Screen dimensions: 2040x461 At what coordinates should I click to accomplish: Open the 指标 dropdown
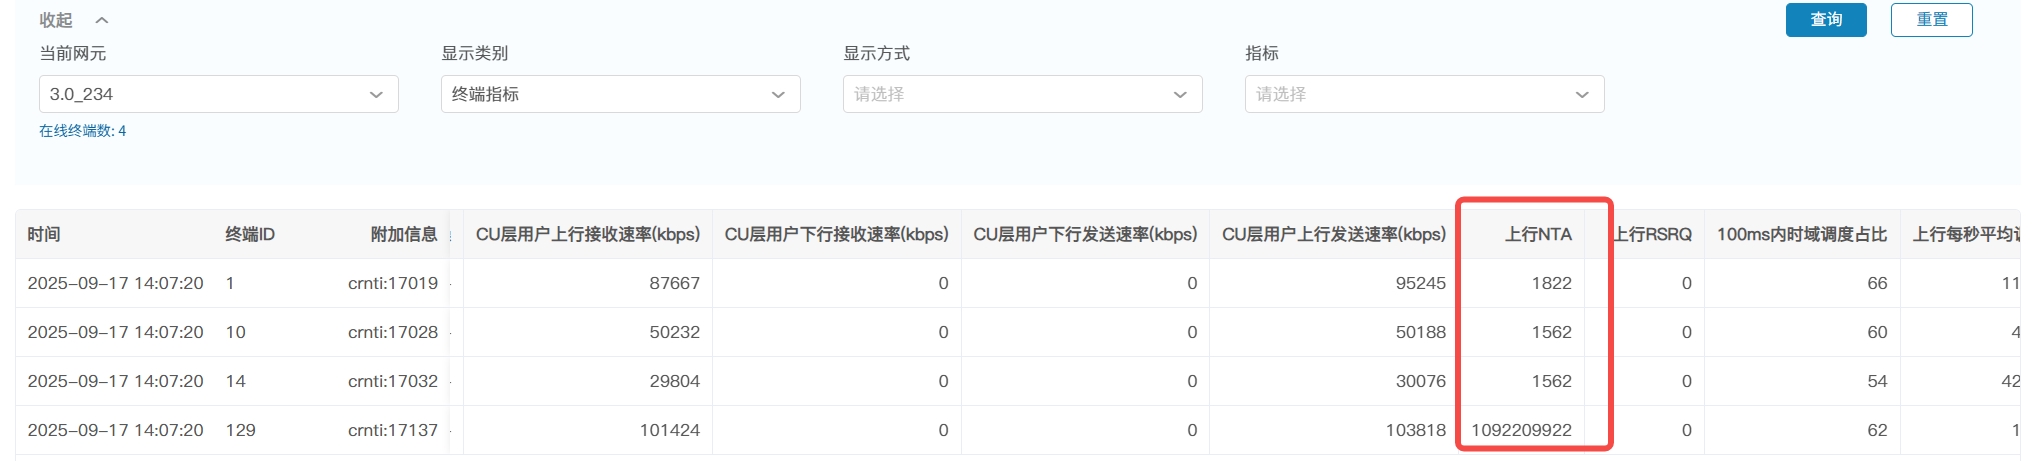(x=1424, y=94)
